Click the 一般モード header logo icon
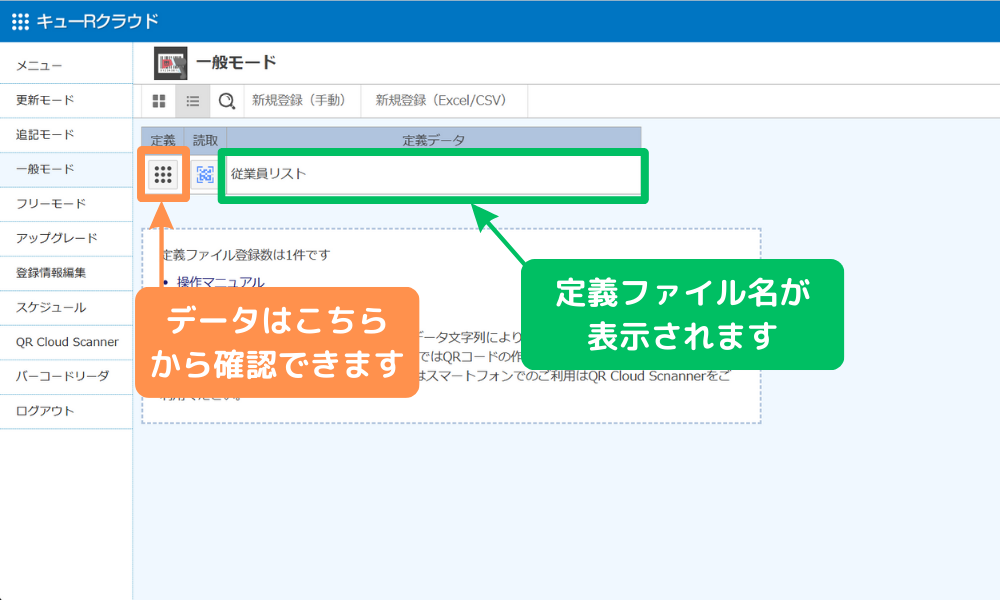This screenshot has width=1000, height=600. pyautogui.click(x=170, y=63)
